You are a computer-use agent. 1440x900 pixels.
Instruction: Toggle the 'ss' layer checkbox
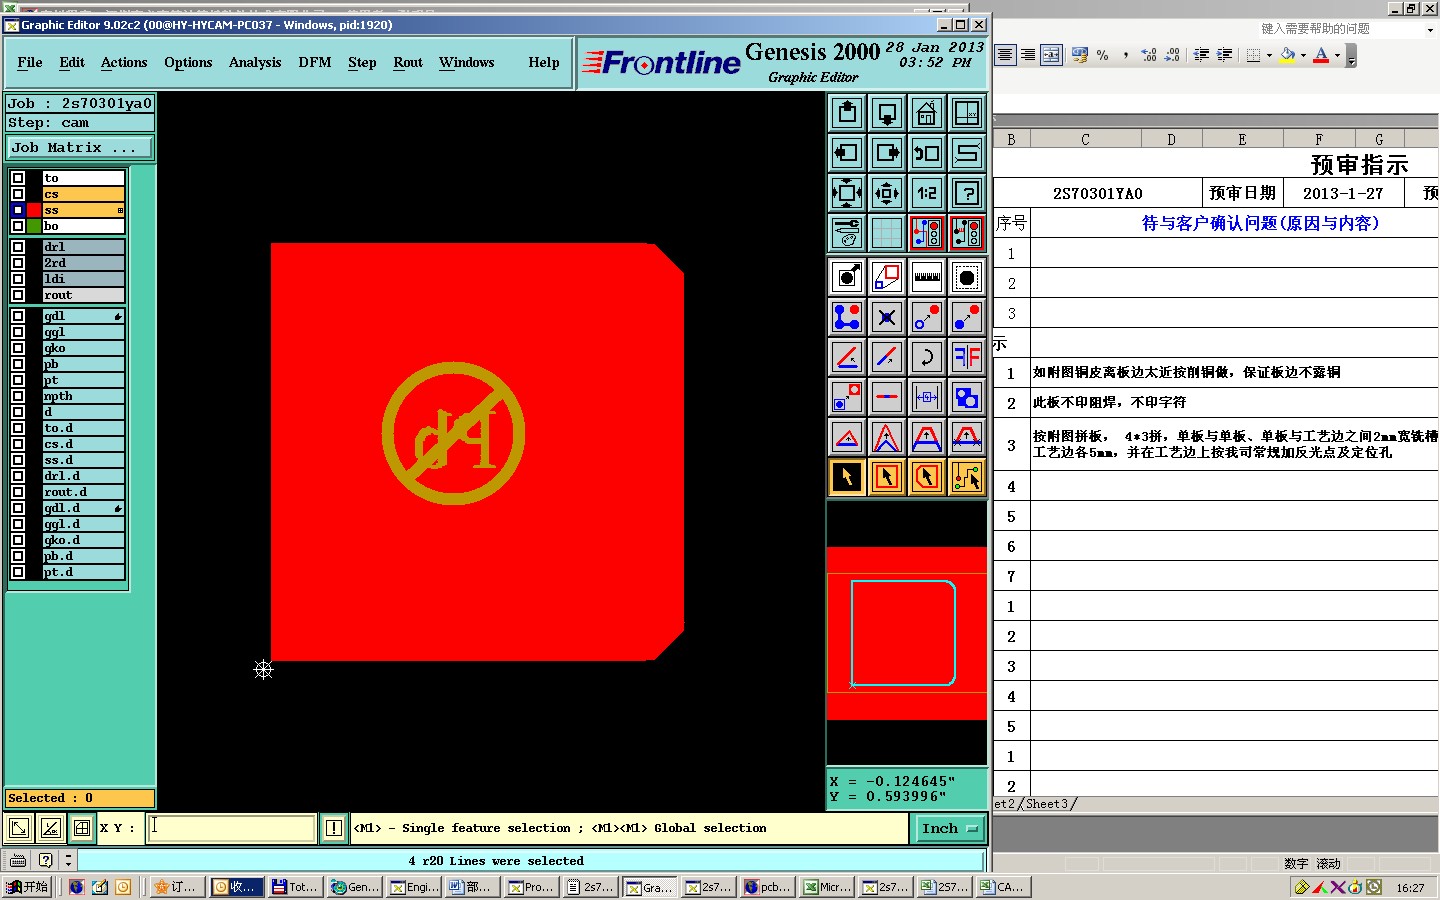tap(18, 210)
